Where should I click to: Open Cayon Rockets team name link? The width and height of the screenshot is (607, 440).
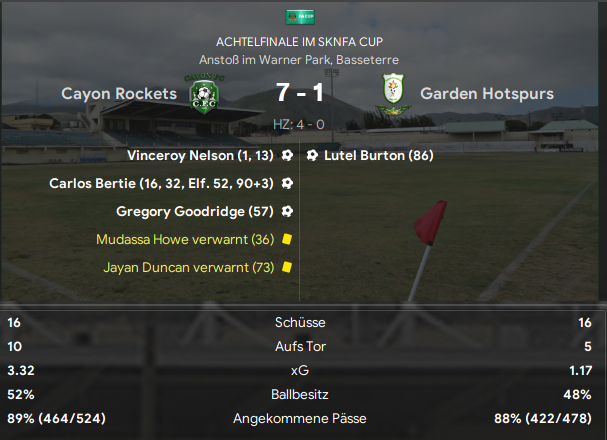click(x=119, y=94)
